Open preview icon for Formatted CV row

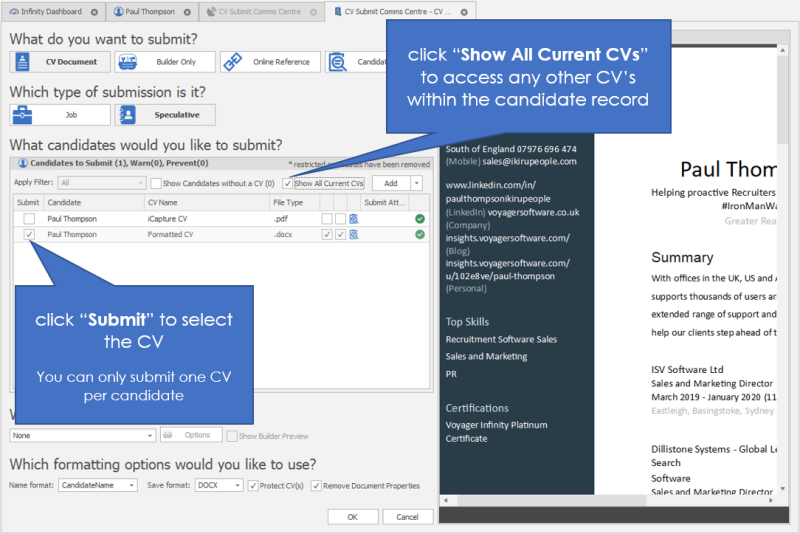point(354,234)
